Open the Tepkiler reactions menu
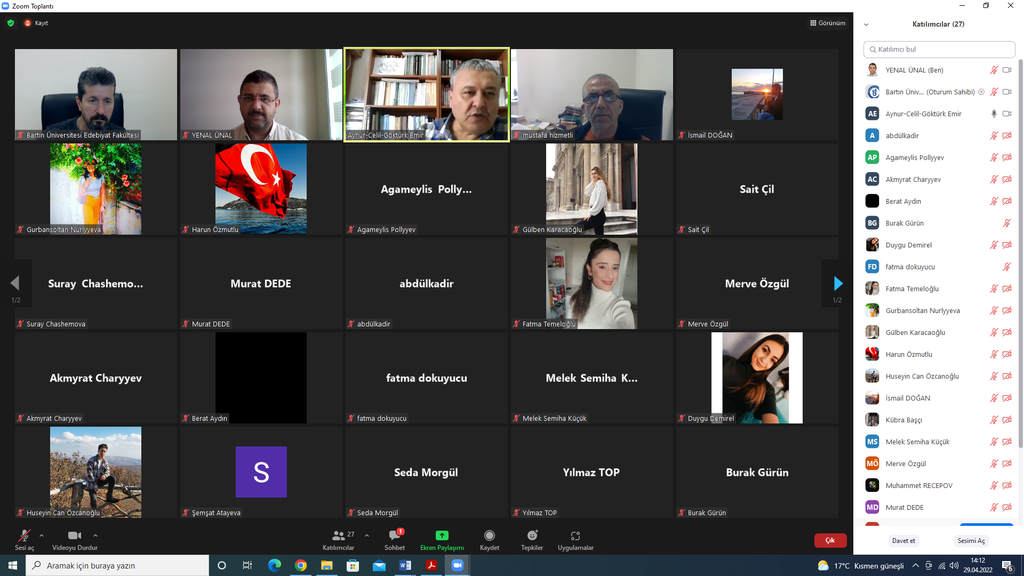This screenshot has width=1024, height=576. pos(532,539)
